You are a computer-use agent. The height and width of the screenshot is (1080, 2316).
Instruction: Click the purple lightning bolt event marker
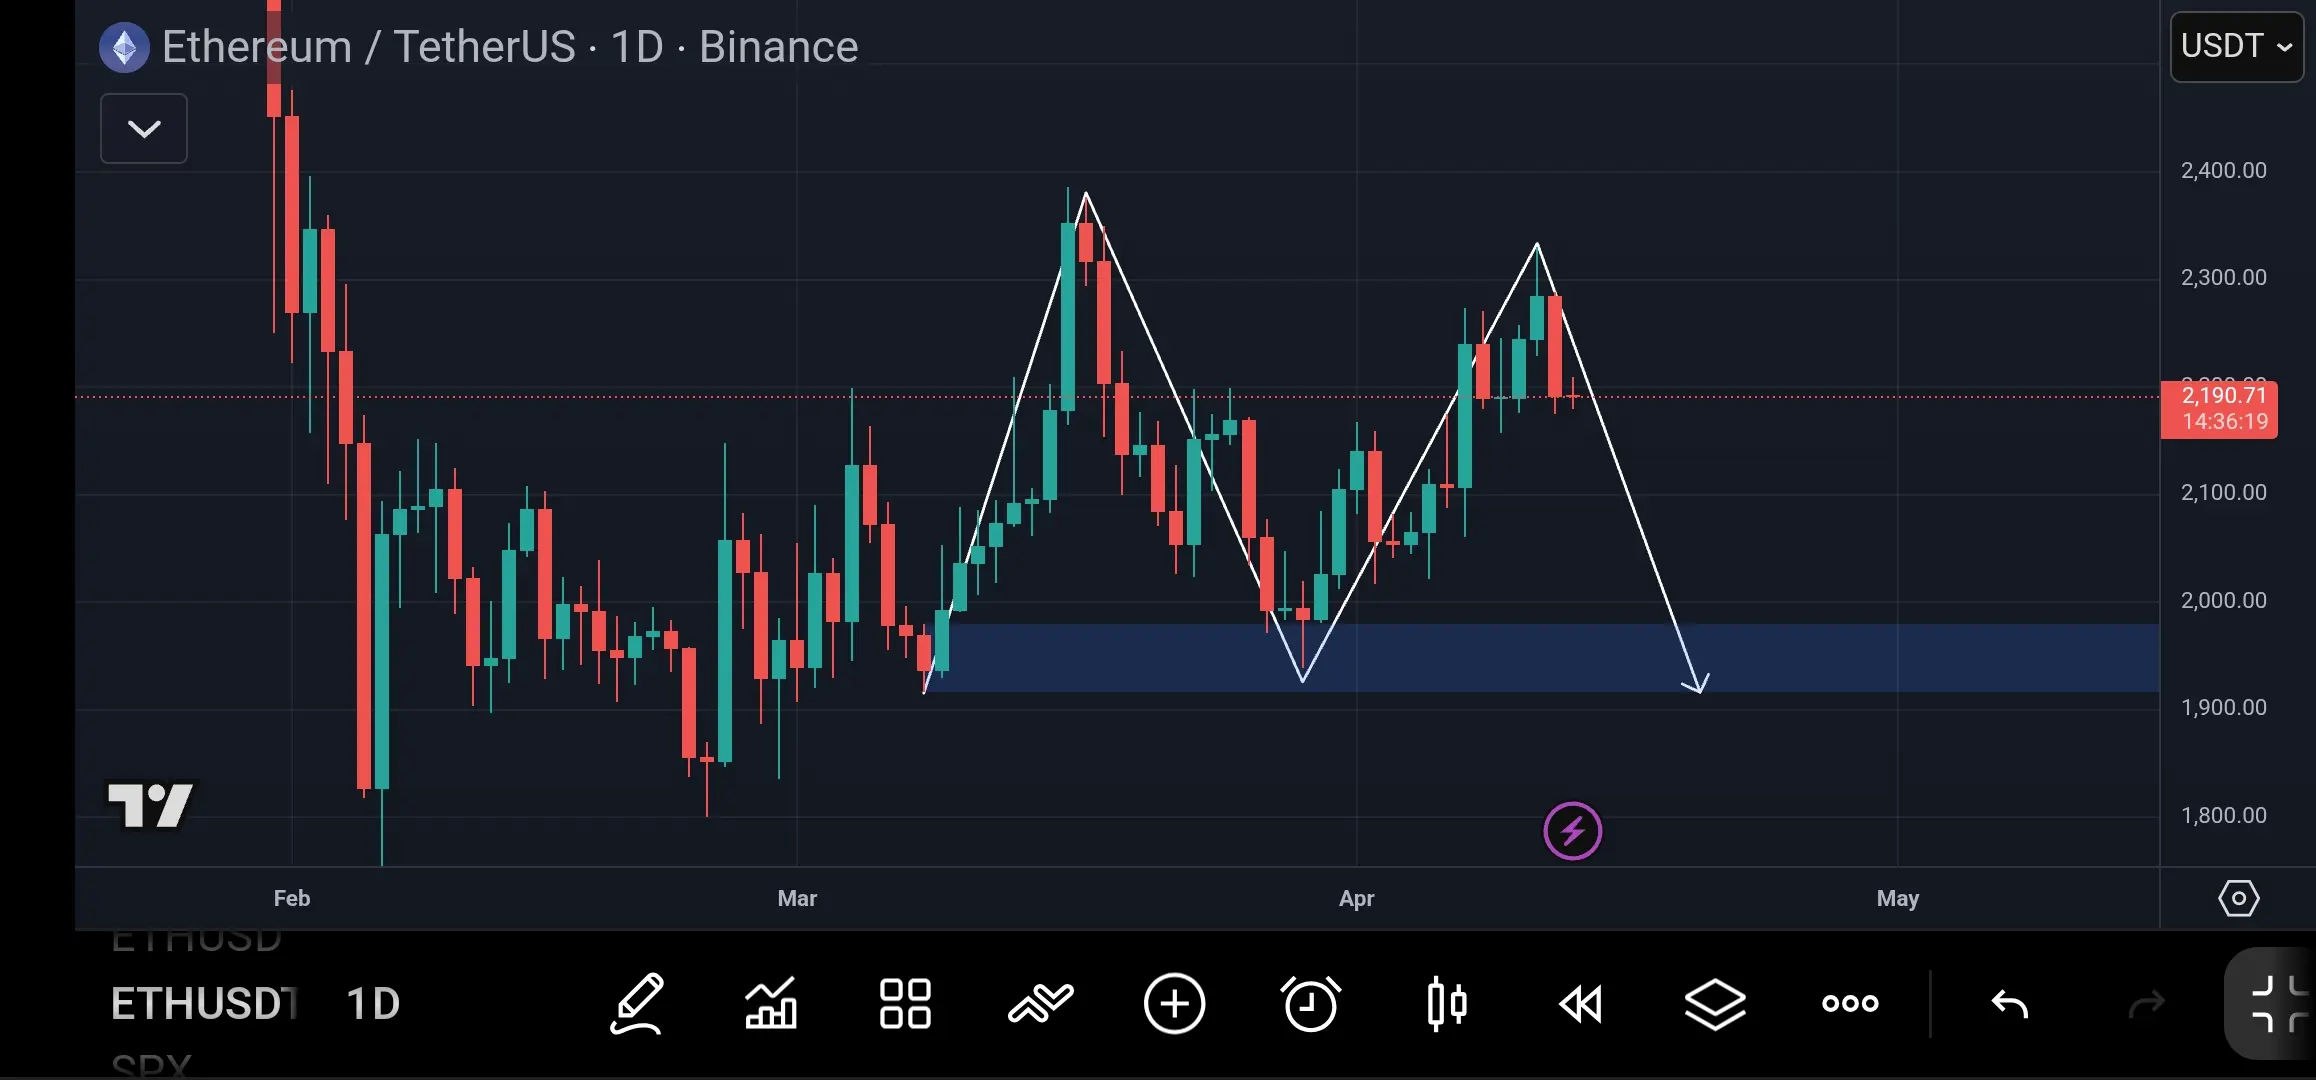coord(1572,830)
